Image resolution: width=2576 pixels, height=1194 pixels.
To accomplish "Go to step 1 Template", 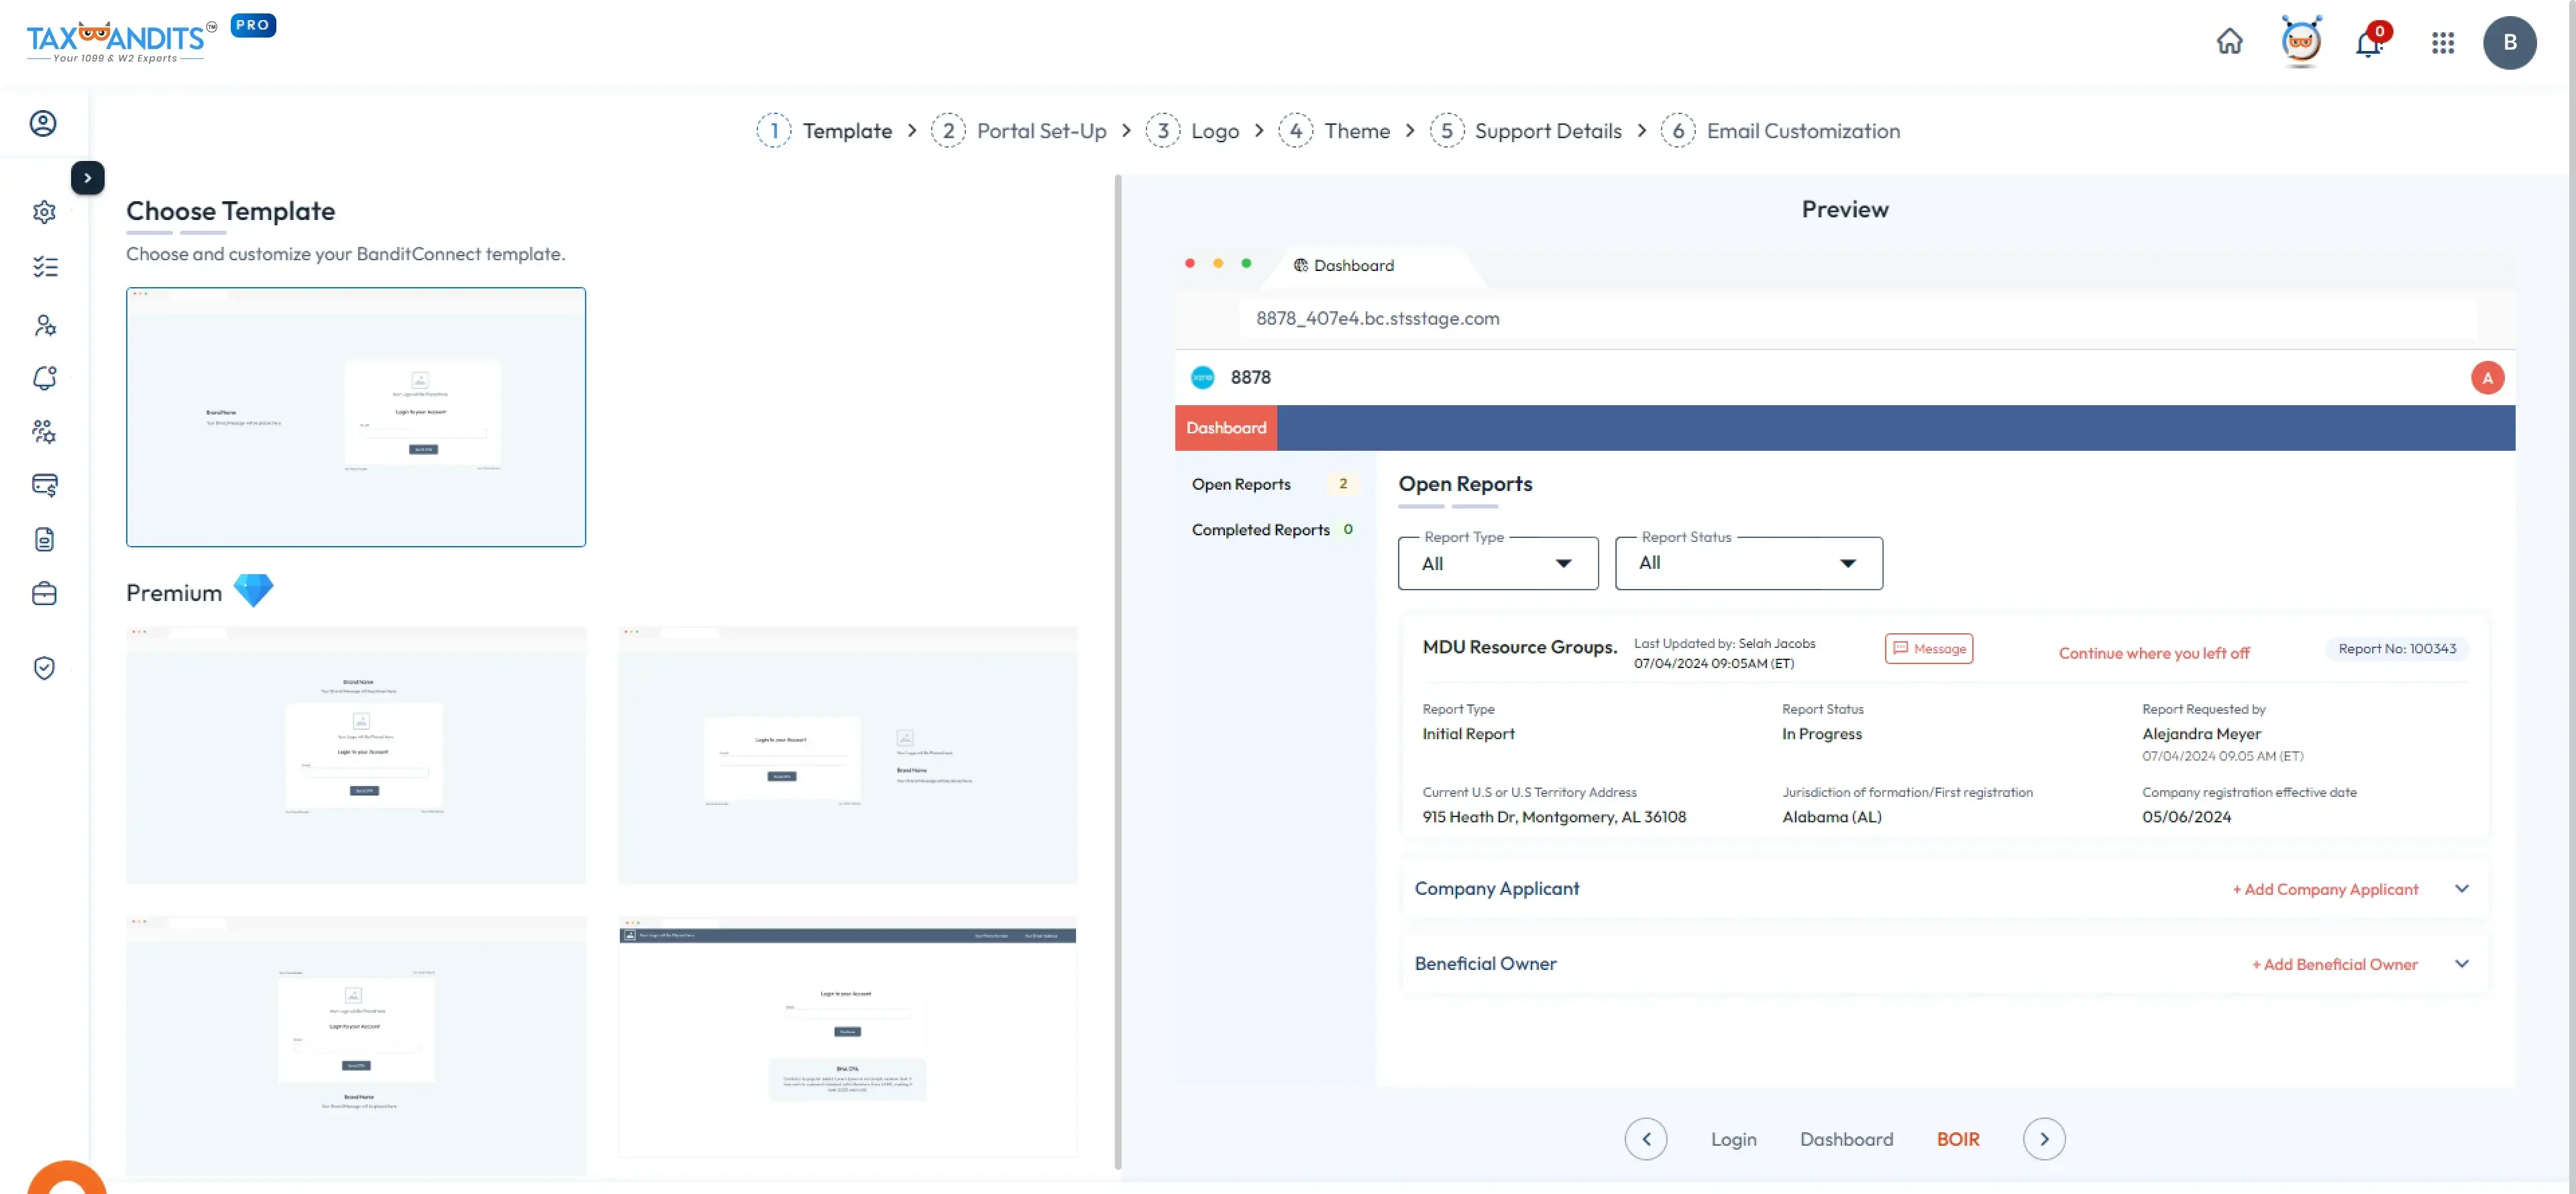I will pos(824,131).
